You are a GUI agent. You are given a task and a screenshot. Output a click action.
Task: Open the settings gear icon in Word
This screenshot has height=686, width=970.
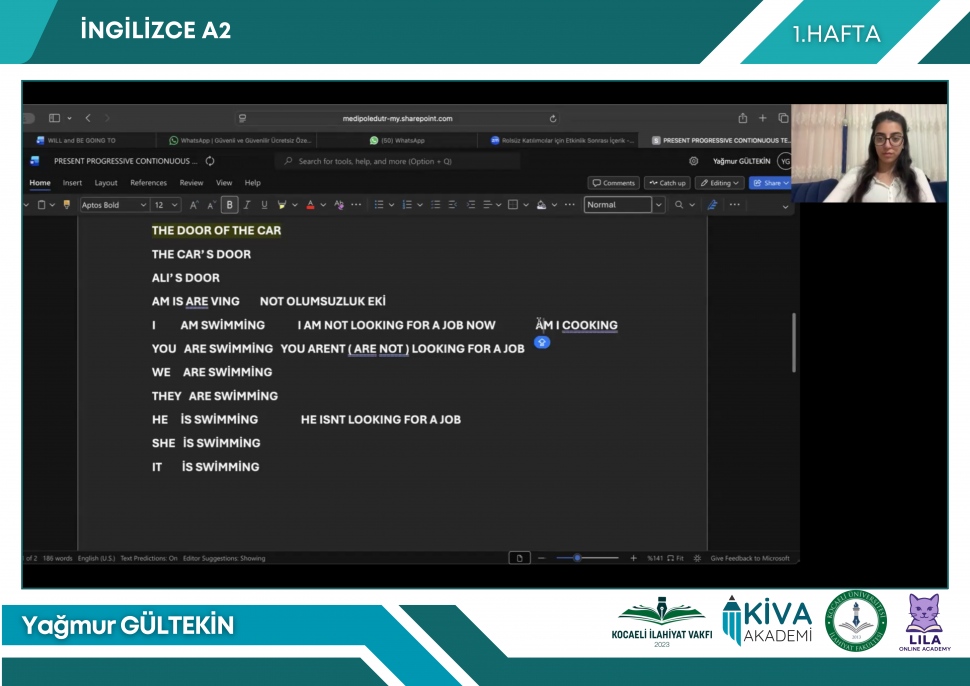click(x=694, y=161)
